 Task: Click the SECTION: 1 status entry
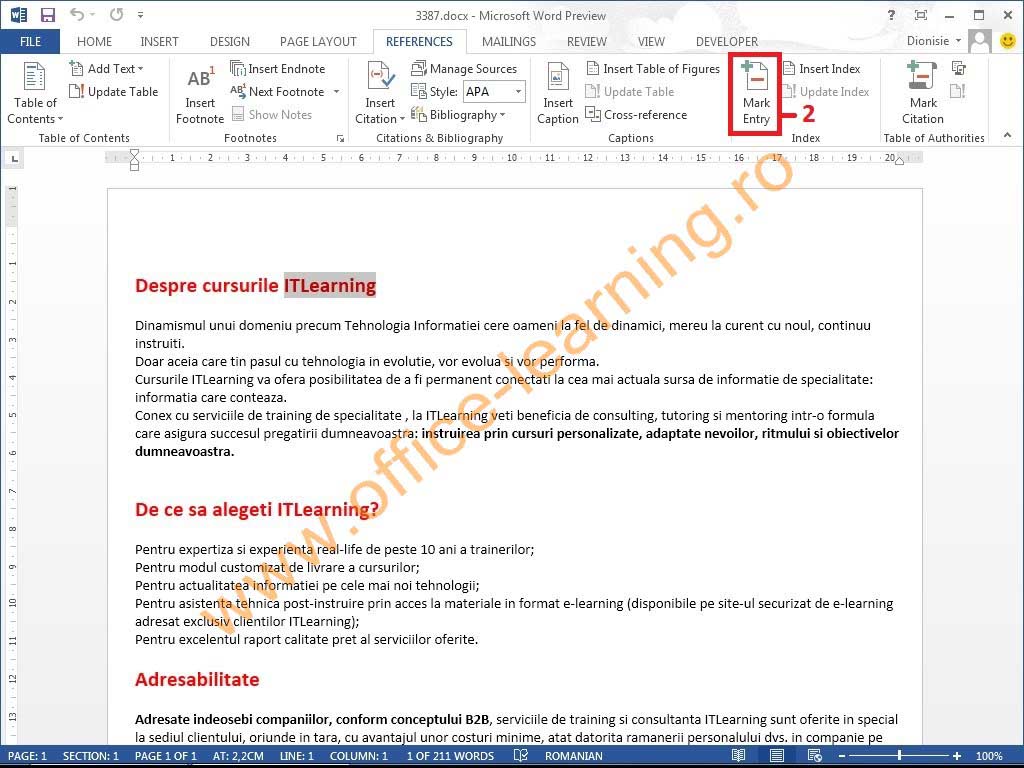point(91,756)
